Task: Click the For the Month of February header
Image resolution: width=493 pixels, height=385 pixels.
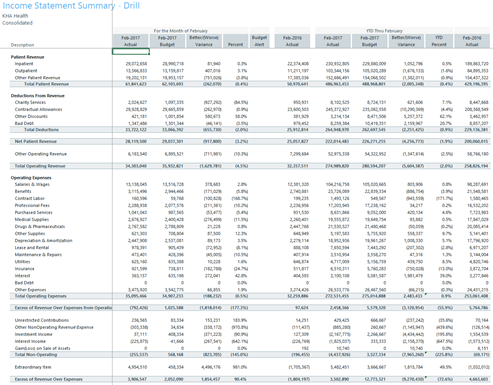Action: click(x=180, y=31)
